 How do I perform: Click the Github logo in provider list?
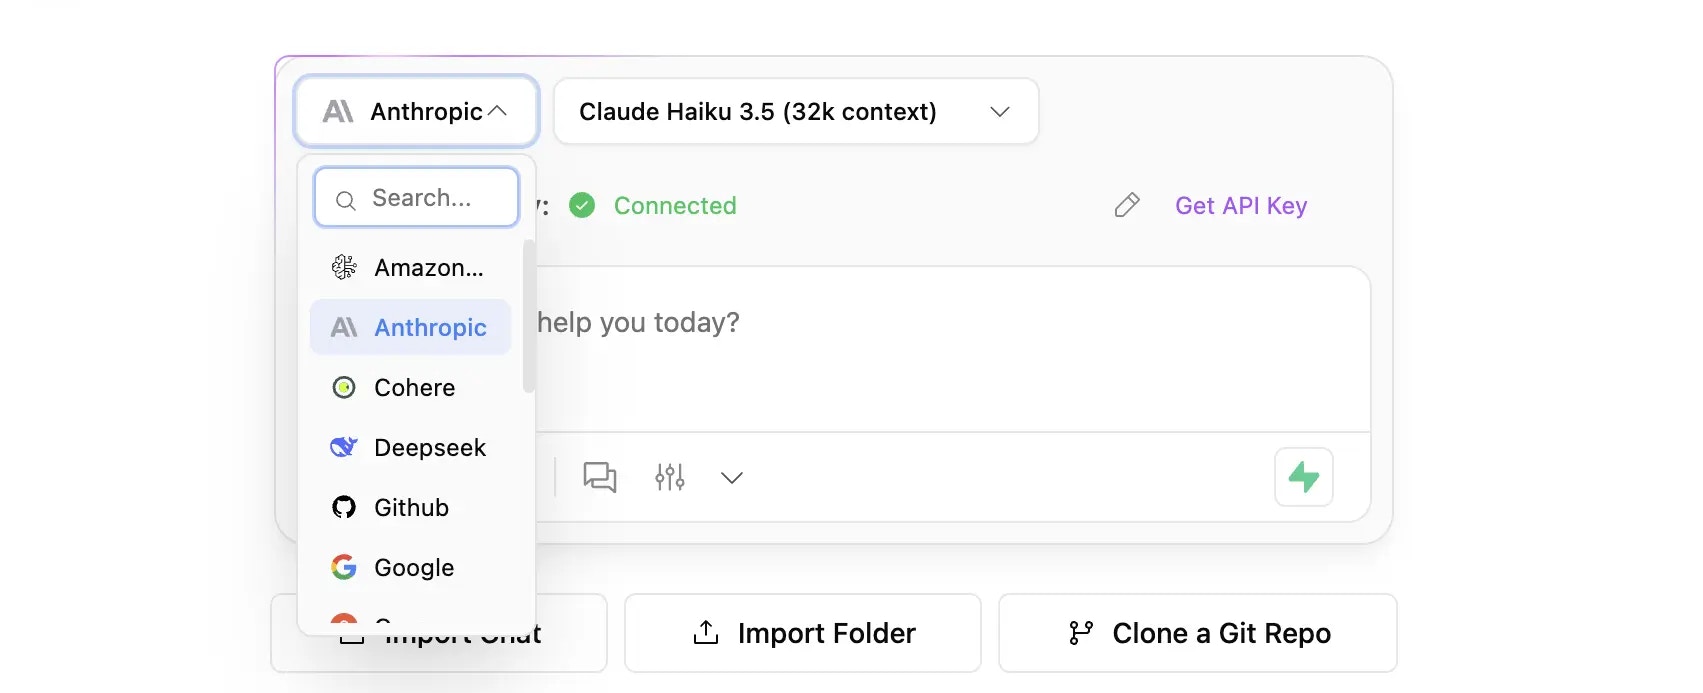click(343, 507)
